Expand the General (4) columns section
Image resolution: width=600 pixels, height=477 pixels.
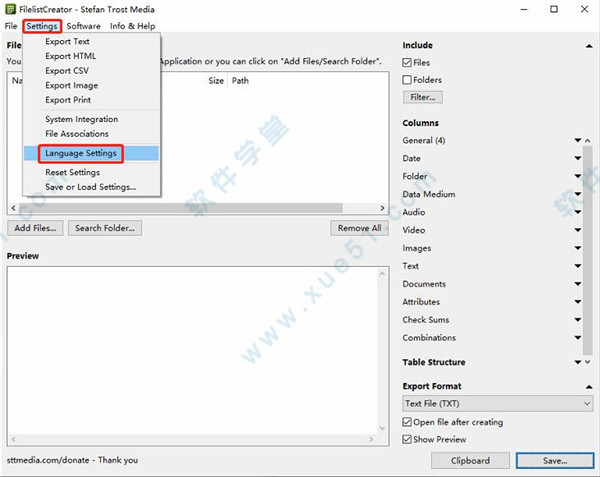tap(577, 141)
